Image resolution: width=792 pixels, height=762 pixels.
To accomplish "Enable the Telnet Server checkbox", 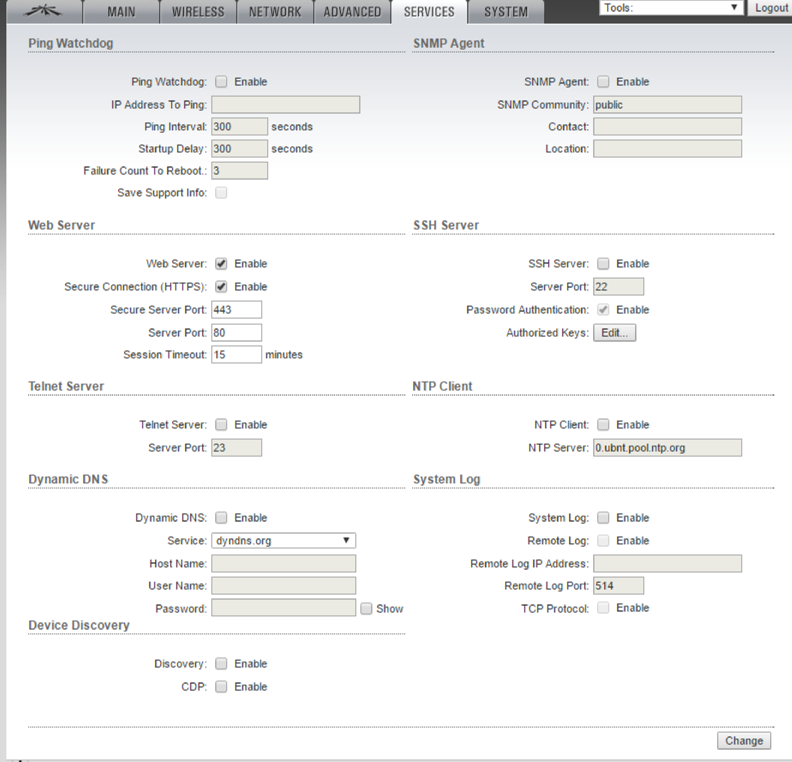I will [x=221, y=424].
